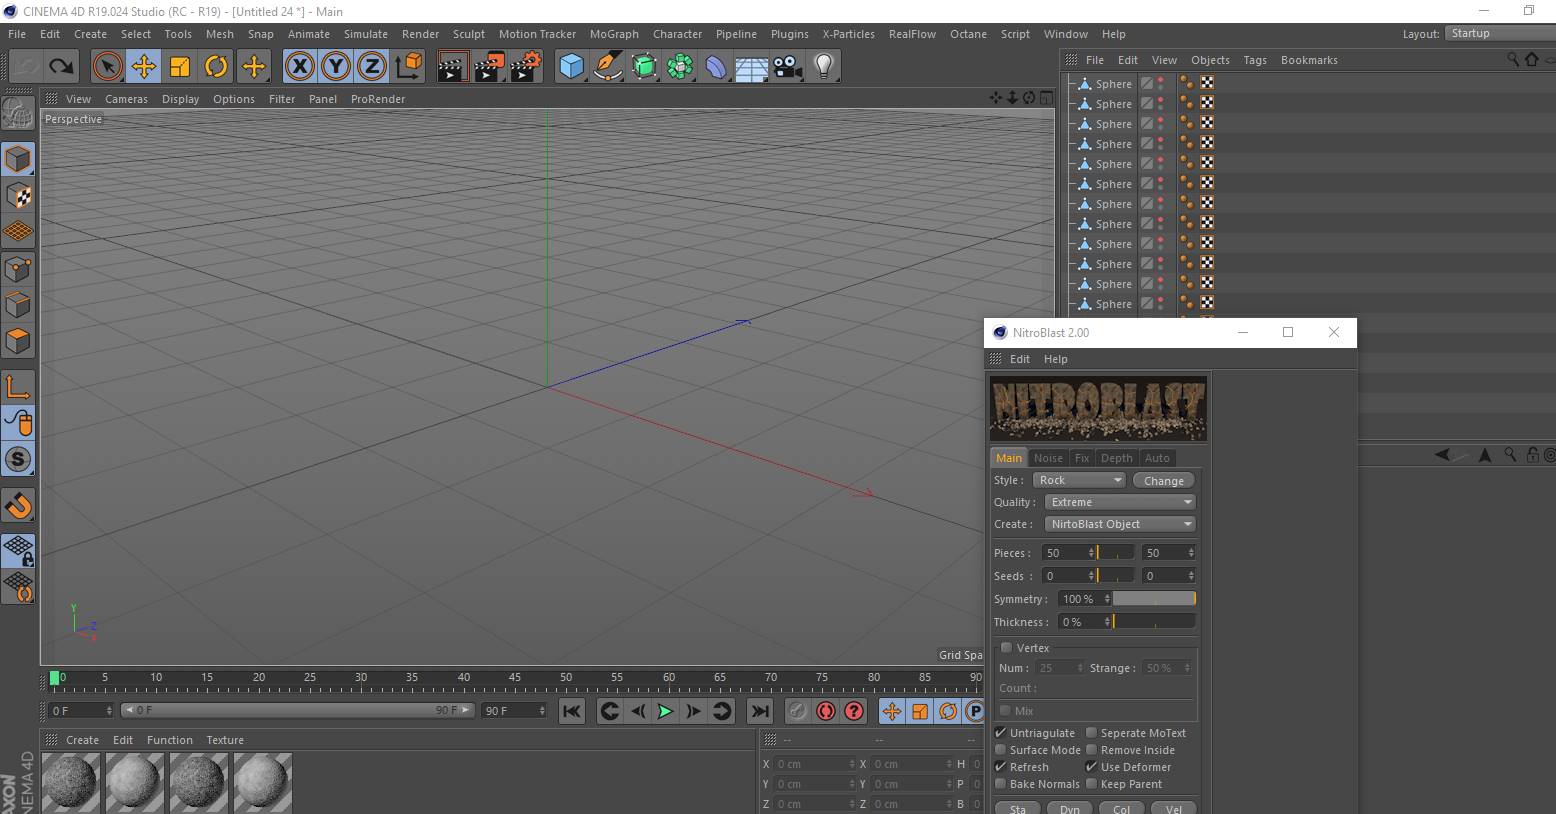This screenshot has height=814, width=1556.
Task: Open the MoGraph menu
Action: coord(614,34)
